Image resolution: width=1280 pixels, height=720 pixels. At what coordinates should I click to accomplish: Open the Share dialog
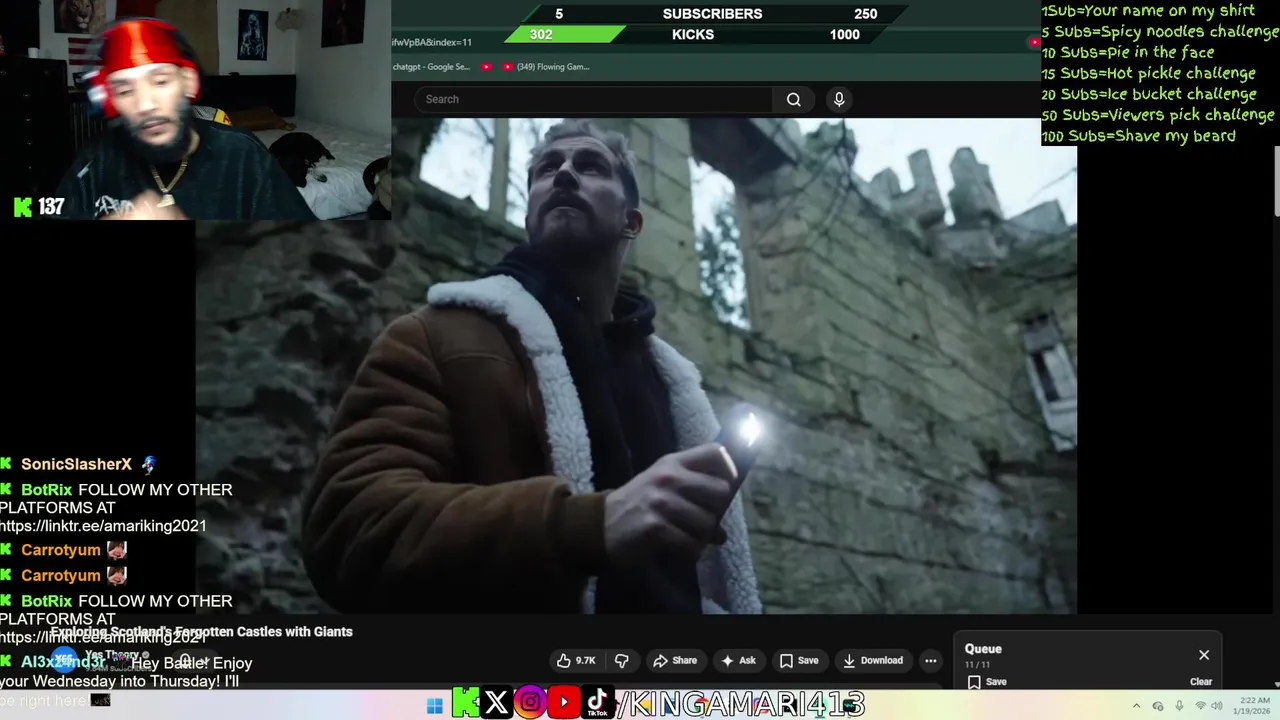pos(675,660)
